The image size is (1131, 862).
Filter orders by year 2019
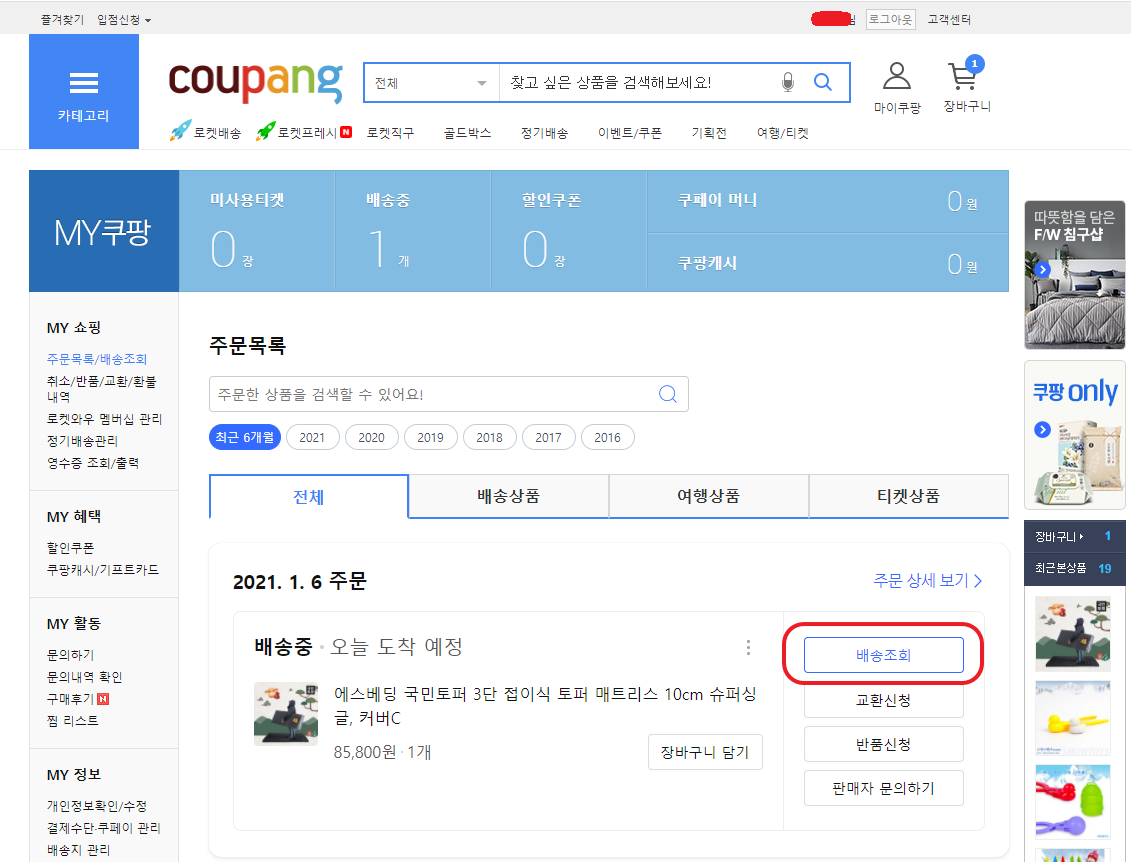(431, 437)
